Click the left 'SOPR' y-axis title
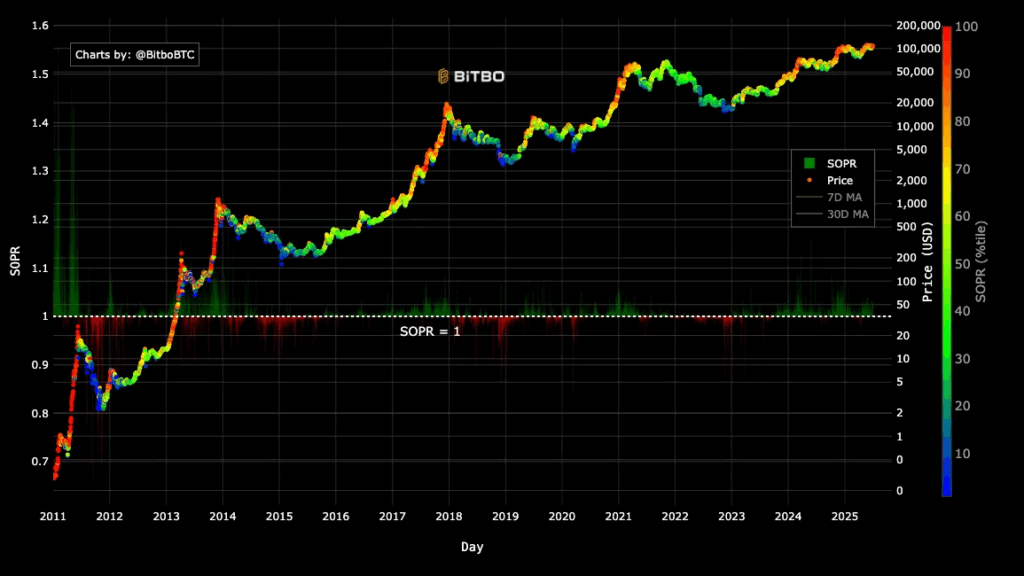Viewport: 1024px width, 576px height. [14, 262]
